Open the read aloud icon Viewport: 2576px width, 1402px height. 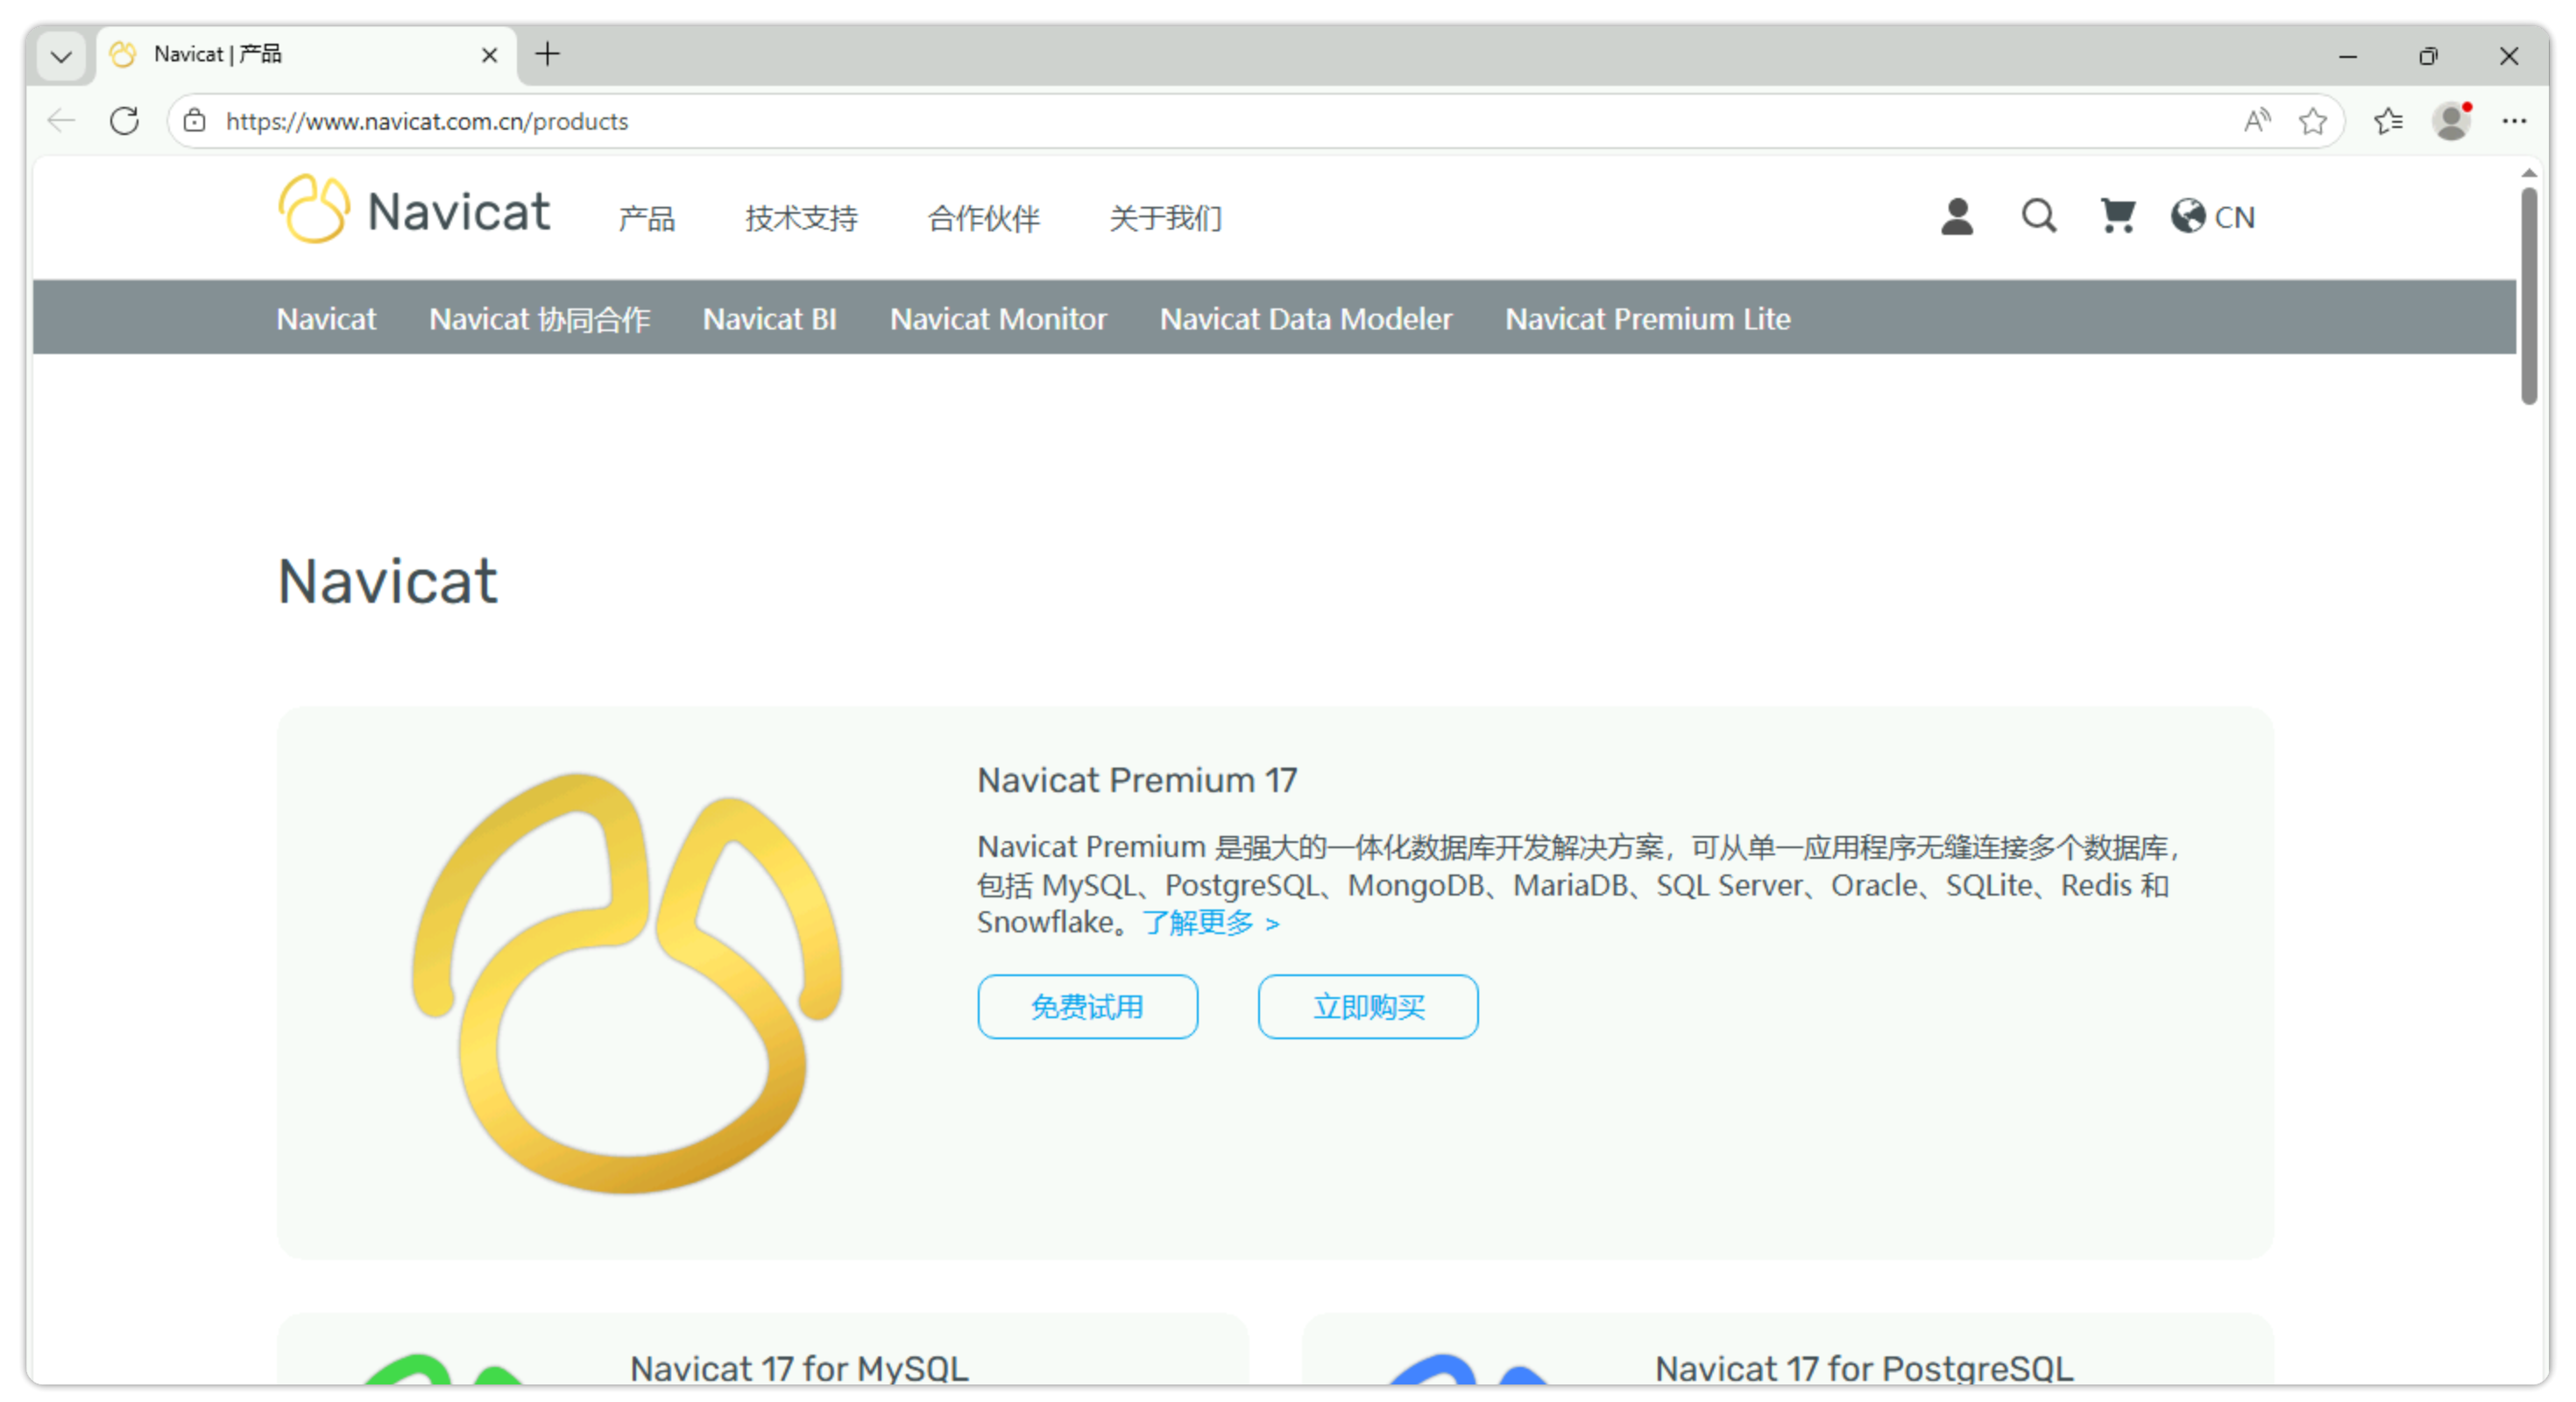tap(2256, 121)
